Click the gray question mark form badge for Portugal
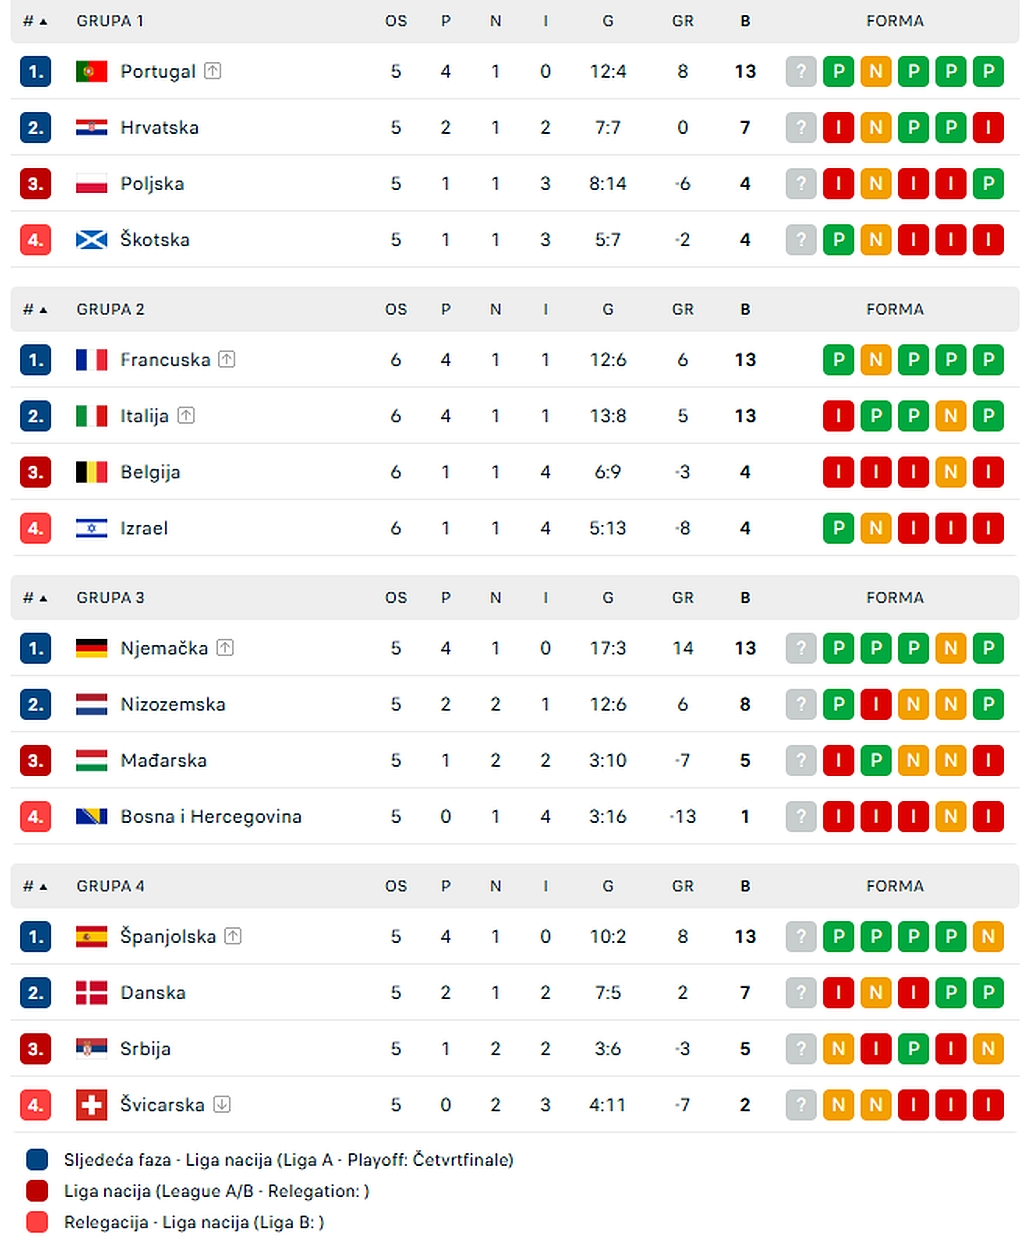Viewport: 1024px width, 1245px height. [801, 71]
